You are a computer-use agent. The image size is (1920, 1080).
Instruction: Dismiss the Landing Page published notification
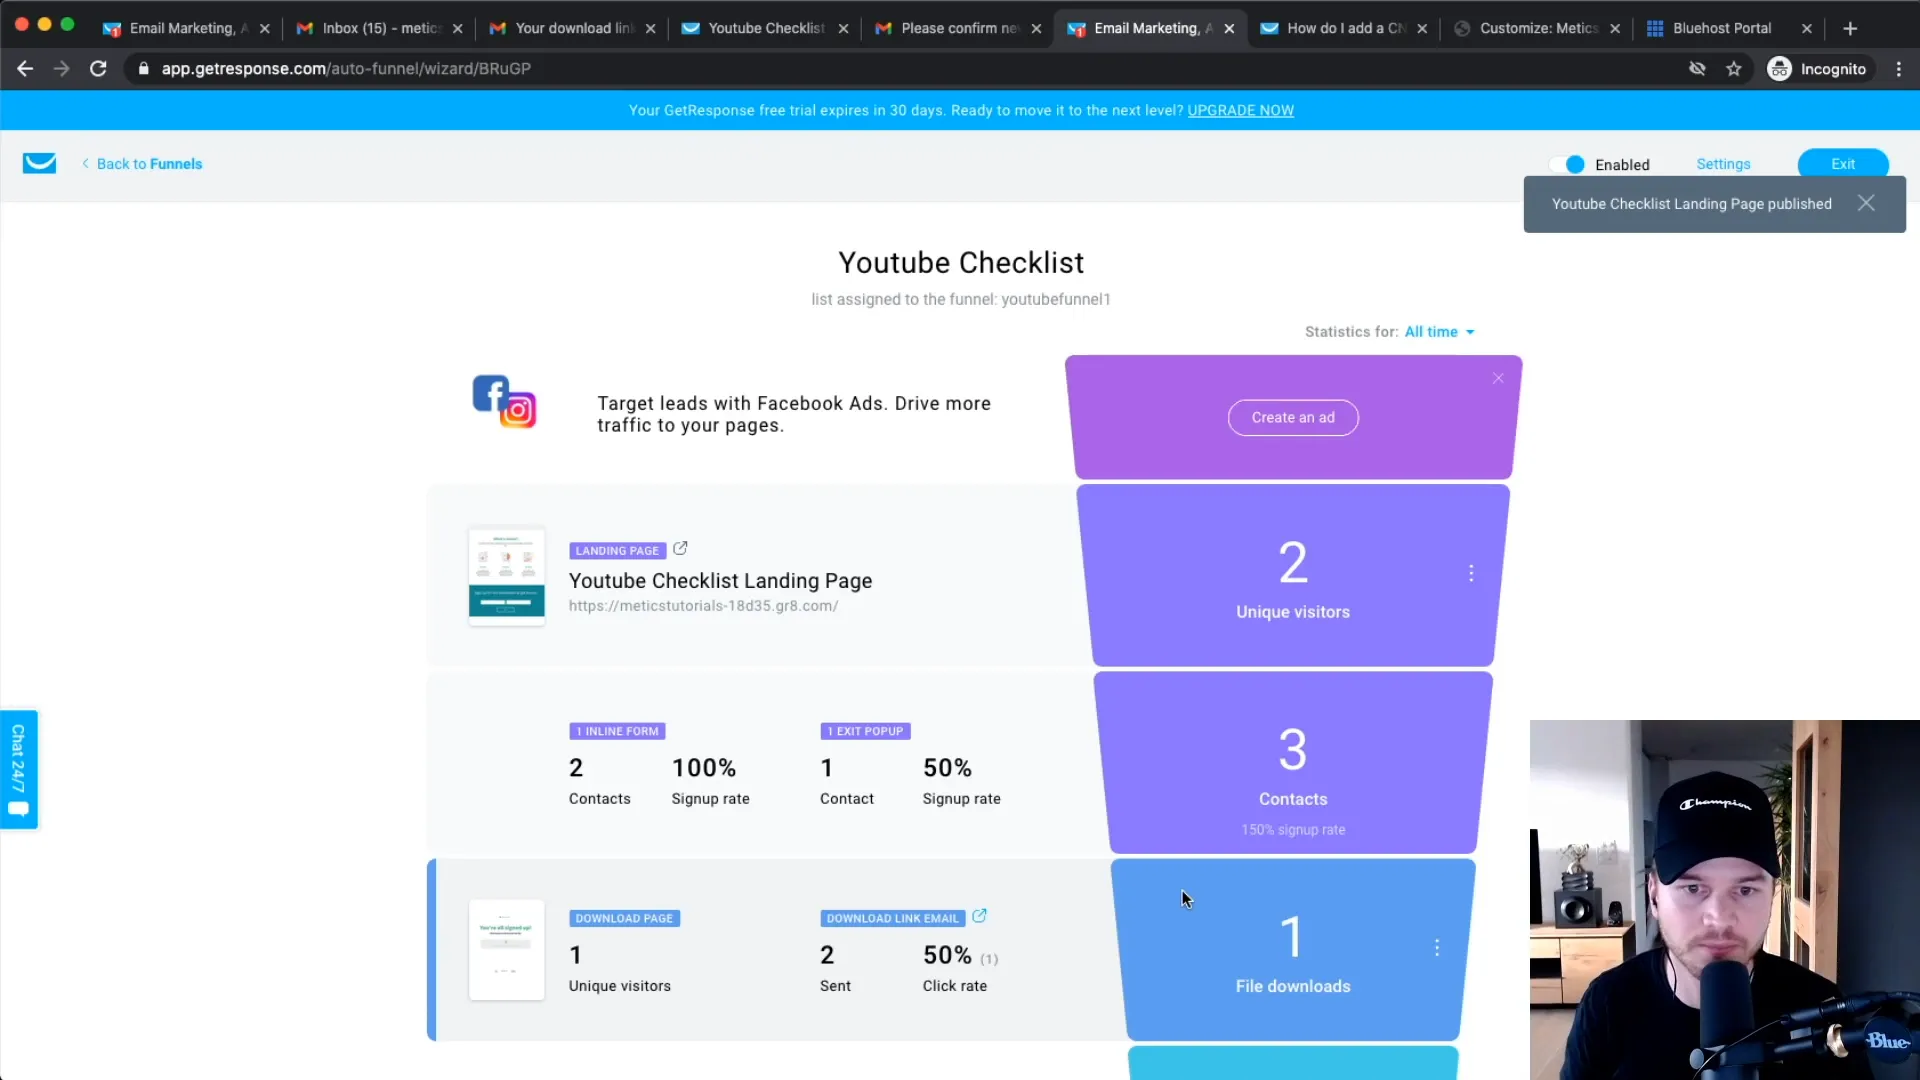[x=1866, y=203]
